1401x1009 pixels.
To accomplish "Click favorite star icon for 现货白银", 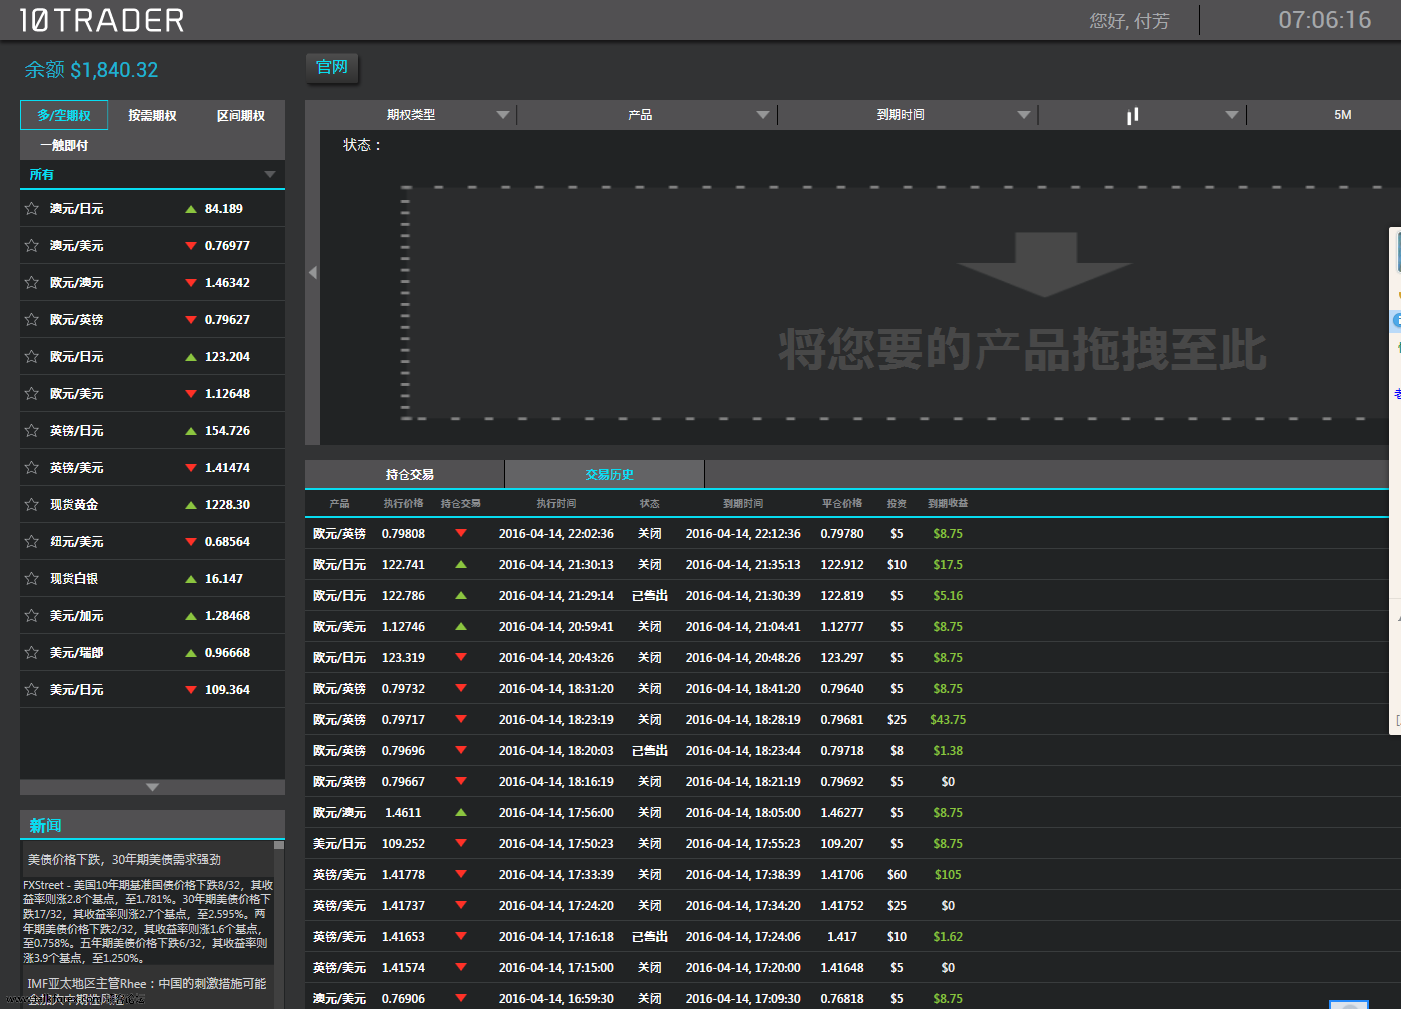I will click(x=32, y=579).
